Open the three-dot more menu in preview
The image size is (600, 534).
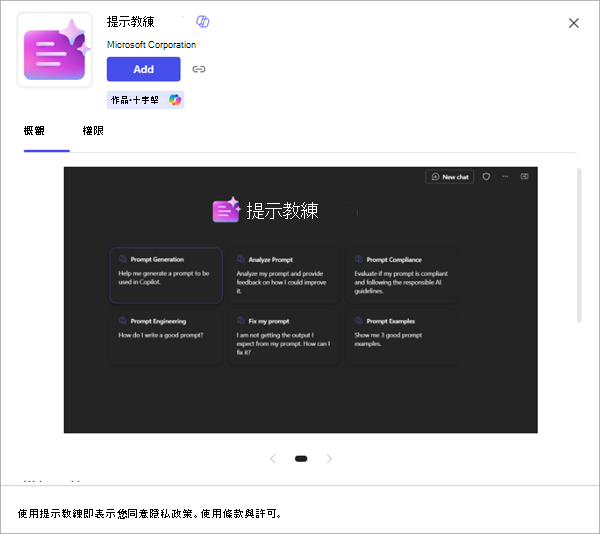[x=505, y=176]
